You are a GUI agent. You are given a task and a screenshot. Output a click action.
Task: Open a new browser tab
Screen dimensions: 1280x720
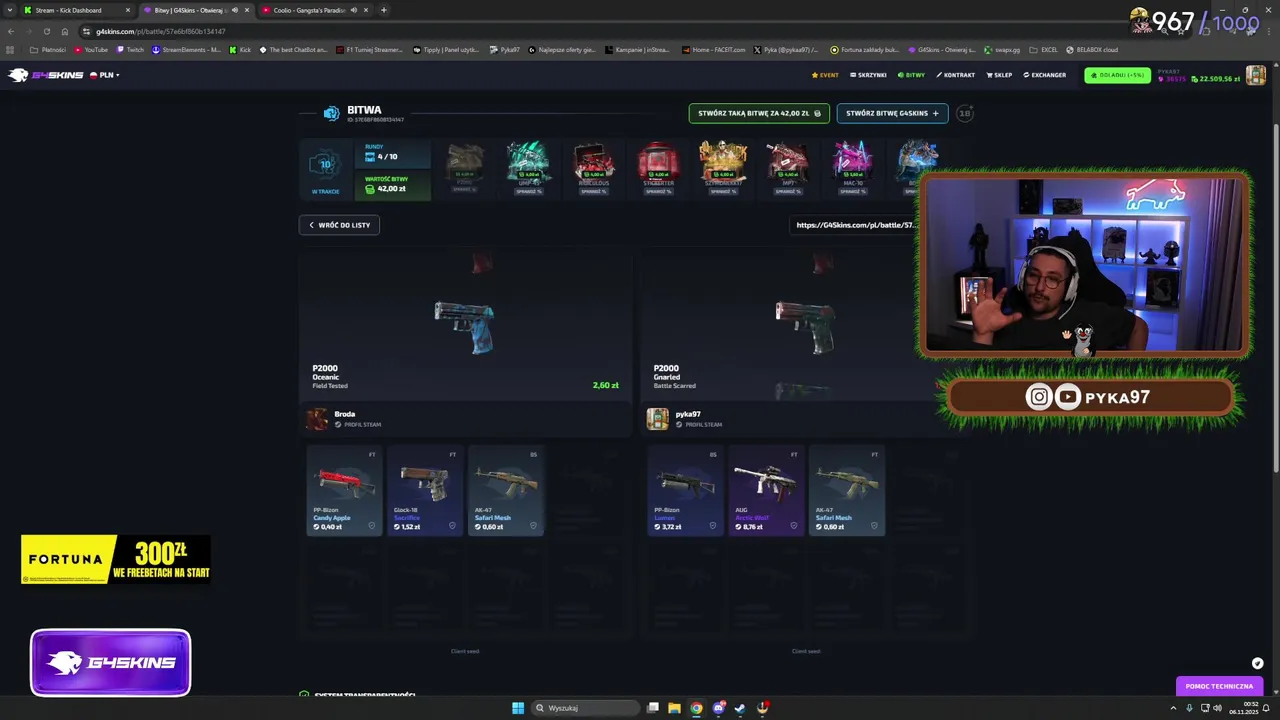pyautogui.click(x=384, y=10)
